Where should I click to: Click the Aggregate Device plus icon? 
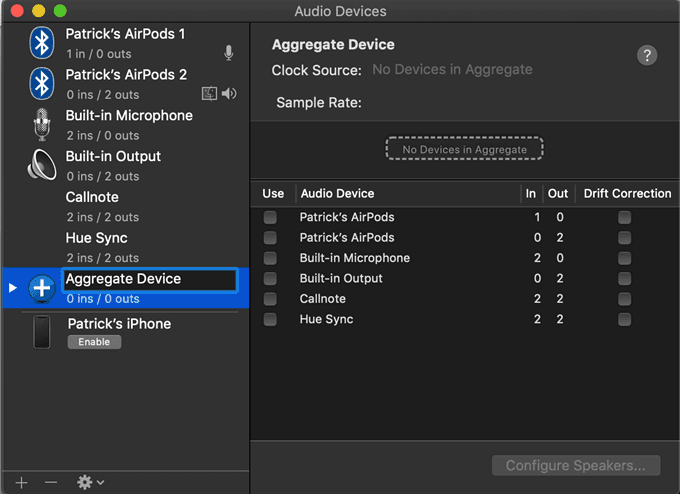[41, 288]
